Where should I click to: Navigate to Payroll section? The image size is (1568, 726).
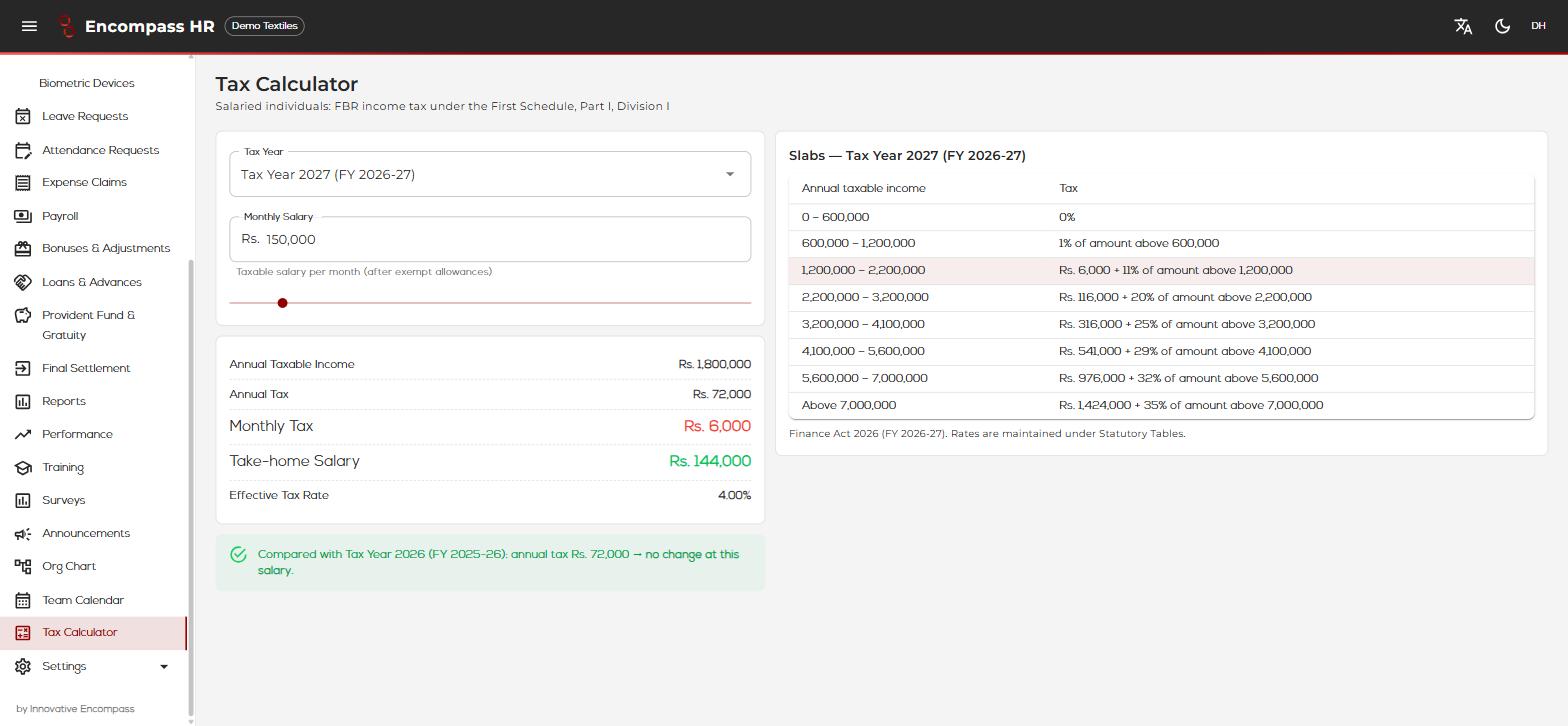pos(93,217)
